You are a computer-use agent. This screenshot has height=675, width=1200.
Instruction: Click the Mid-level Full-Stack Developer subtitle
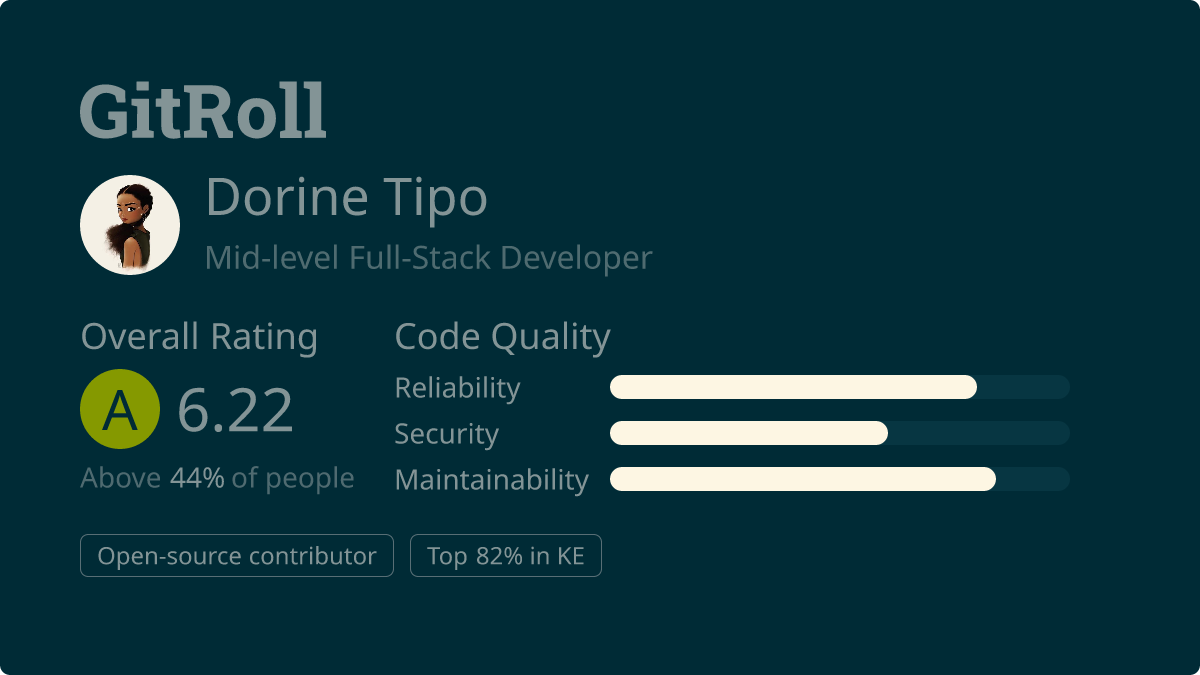[428, 258]
